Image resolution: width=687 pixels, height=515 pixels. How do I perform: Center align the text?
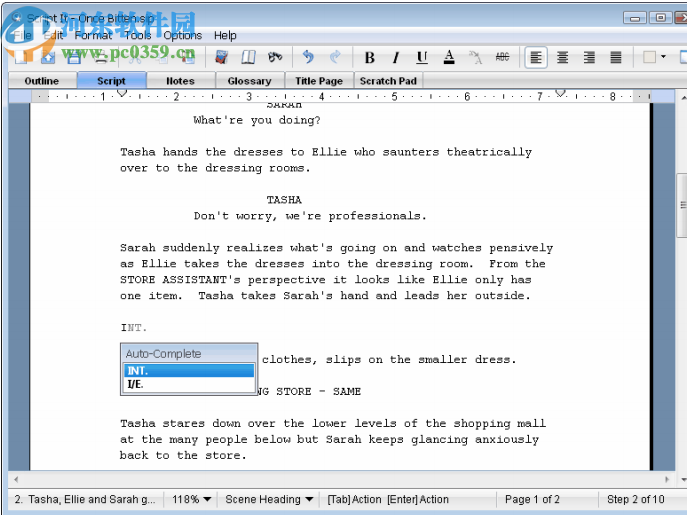click(563, 57)
